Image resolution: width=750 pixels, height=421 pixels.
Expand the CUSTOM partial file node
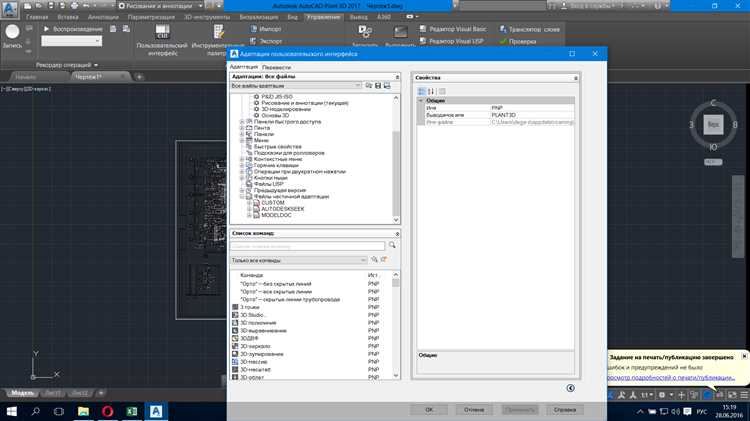[249, 203]
